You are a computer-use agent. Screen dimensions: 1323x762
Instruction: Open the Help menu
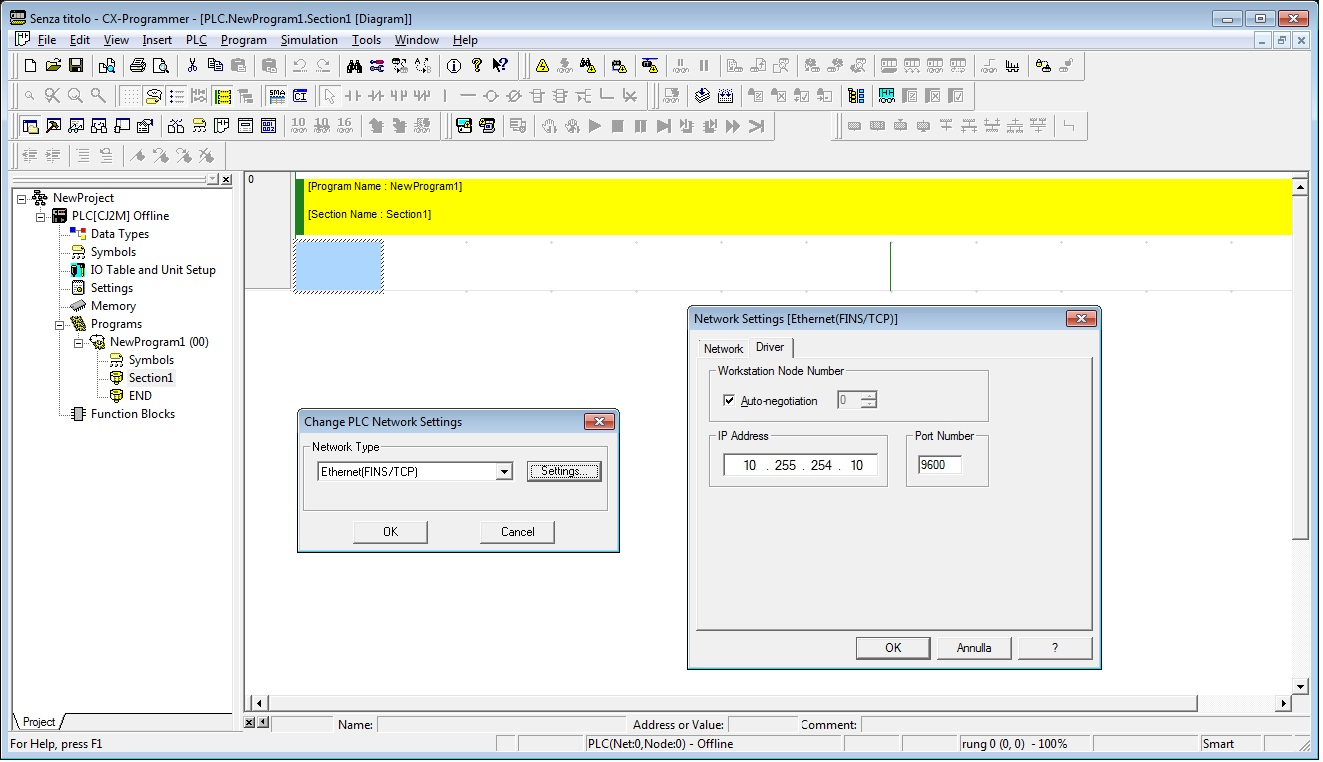pos(465,40)
